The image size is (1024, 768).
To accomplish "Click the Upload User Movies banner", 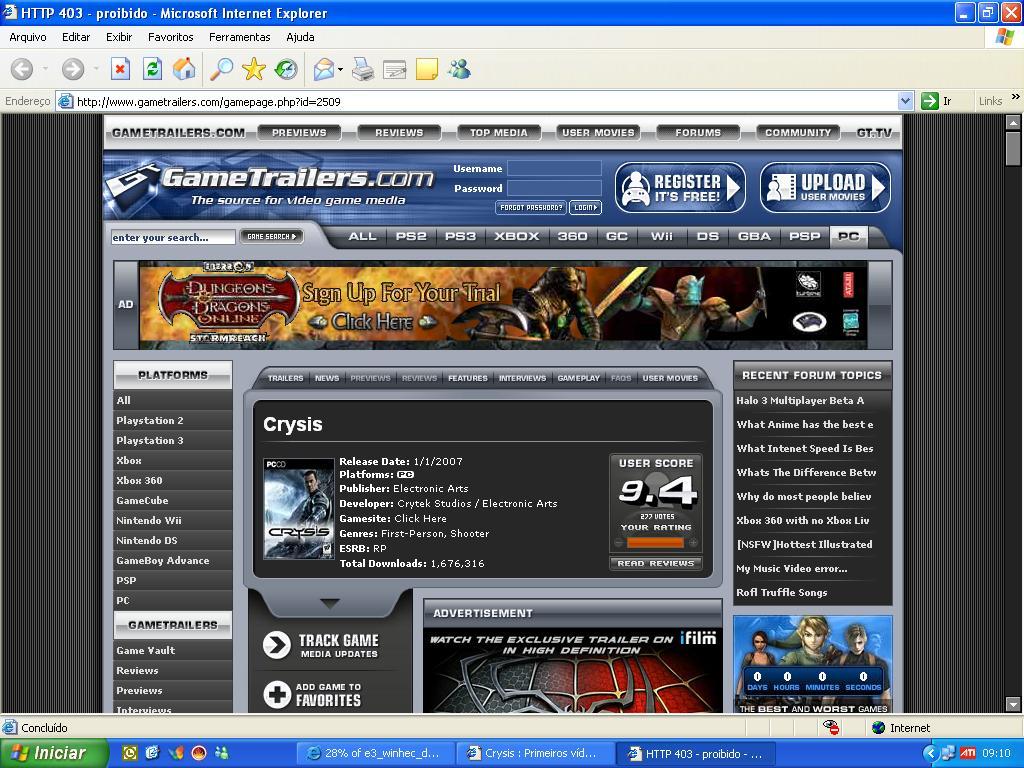I will point(825,187).
